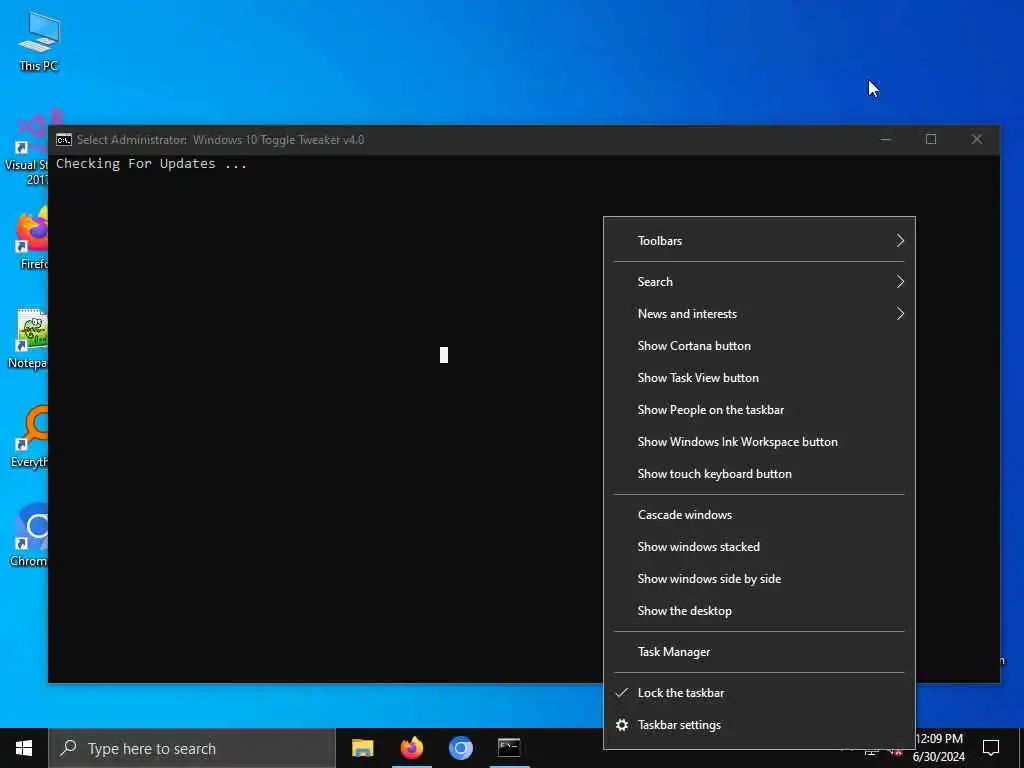Select Show the desktop
Image resolution: width=1024 pixels, height=768 pixels.
tap(759, 611)
